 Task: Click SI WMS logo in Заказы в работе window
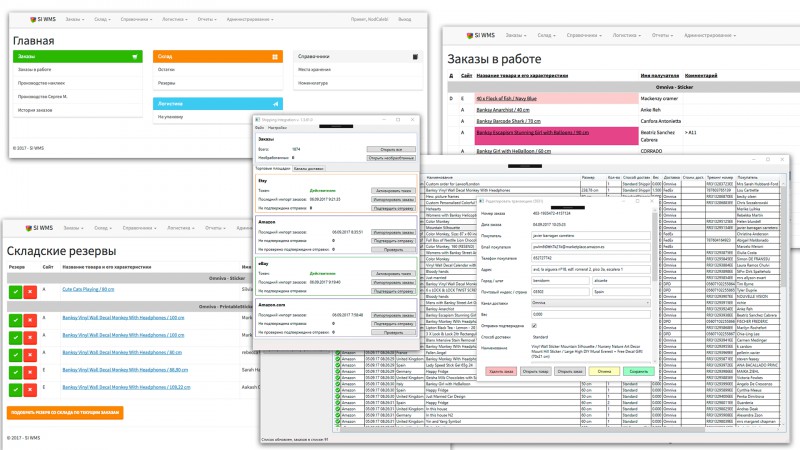(x=481, y=35)
